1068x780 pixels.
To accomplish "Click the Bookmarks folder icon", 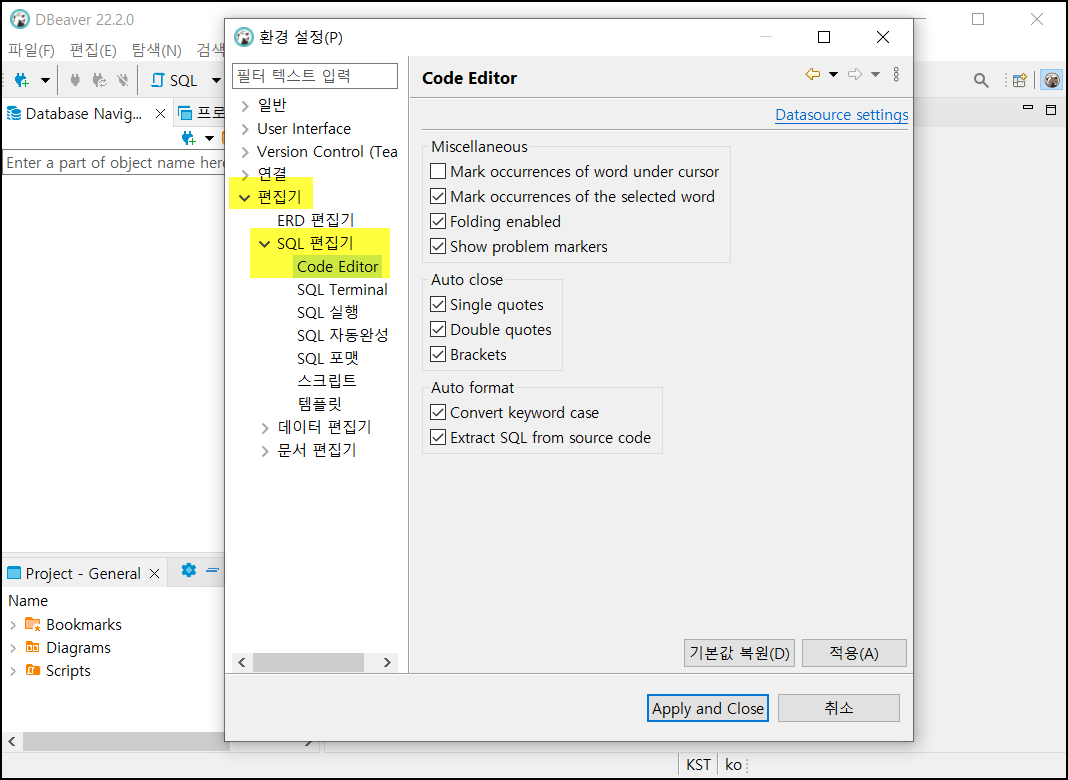I will (33, 624).
